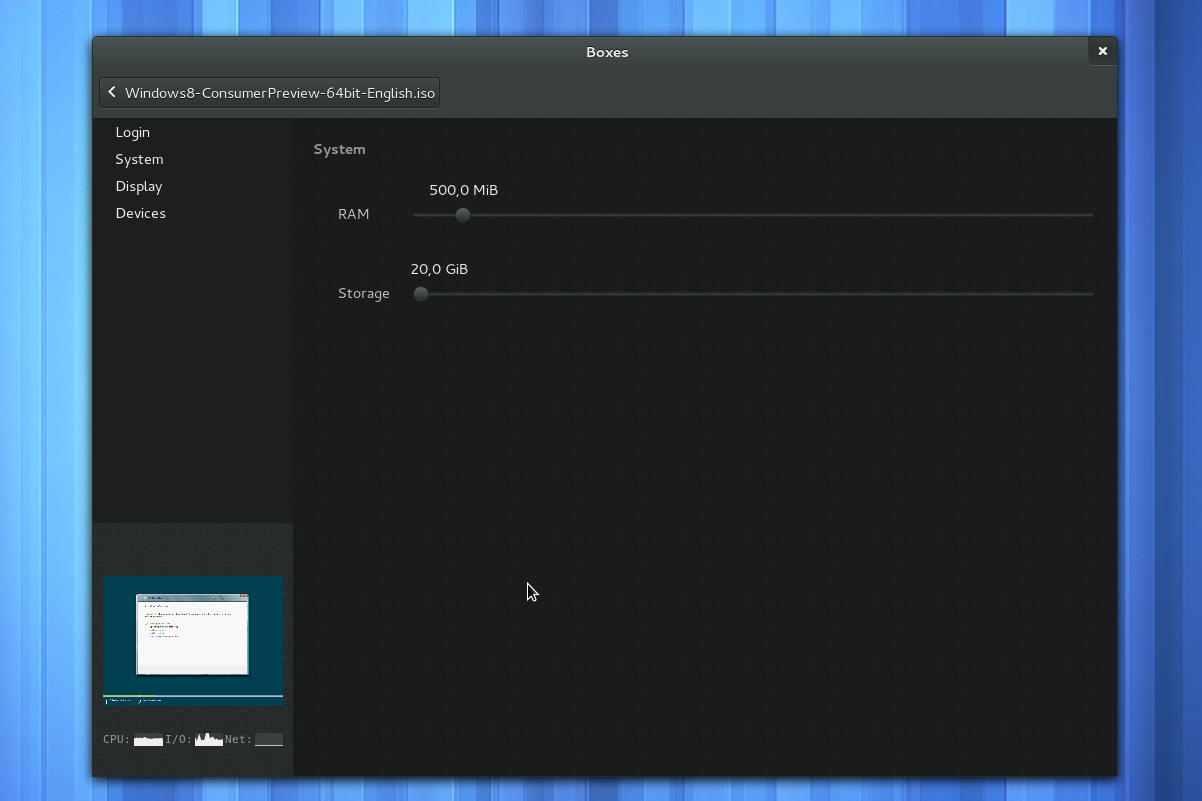Open the Display settings page

pos(138,186)
